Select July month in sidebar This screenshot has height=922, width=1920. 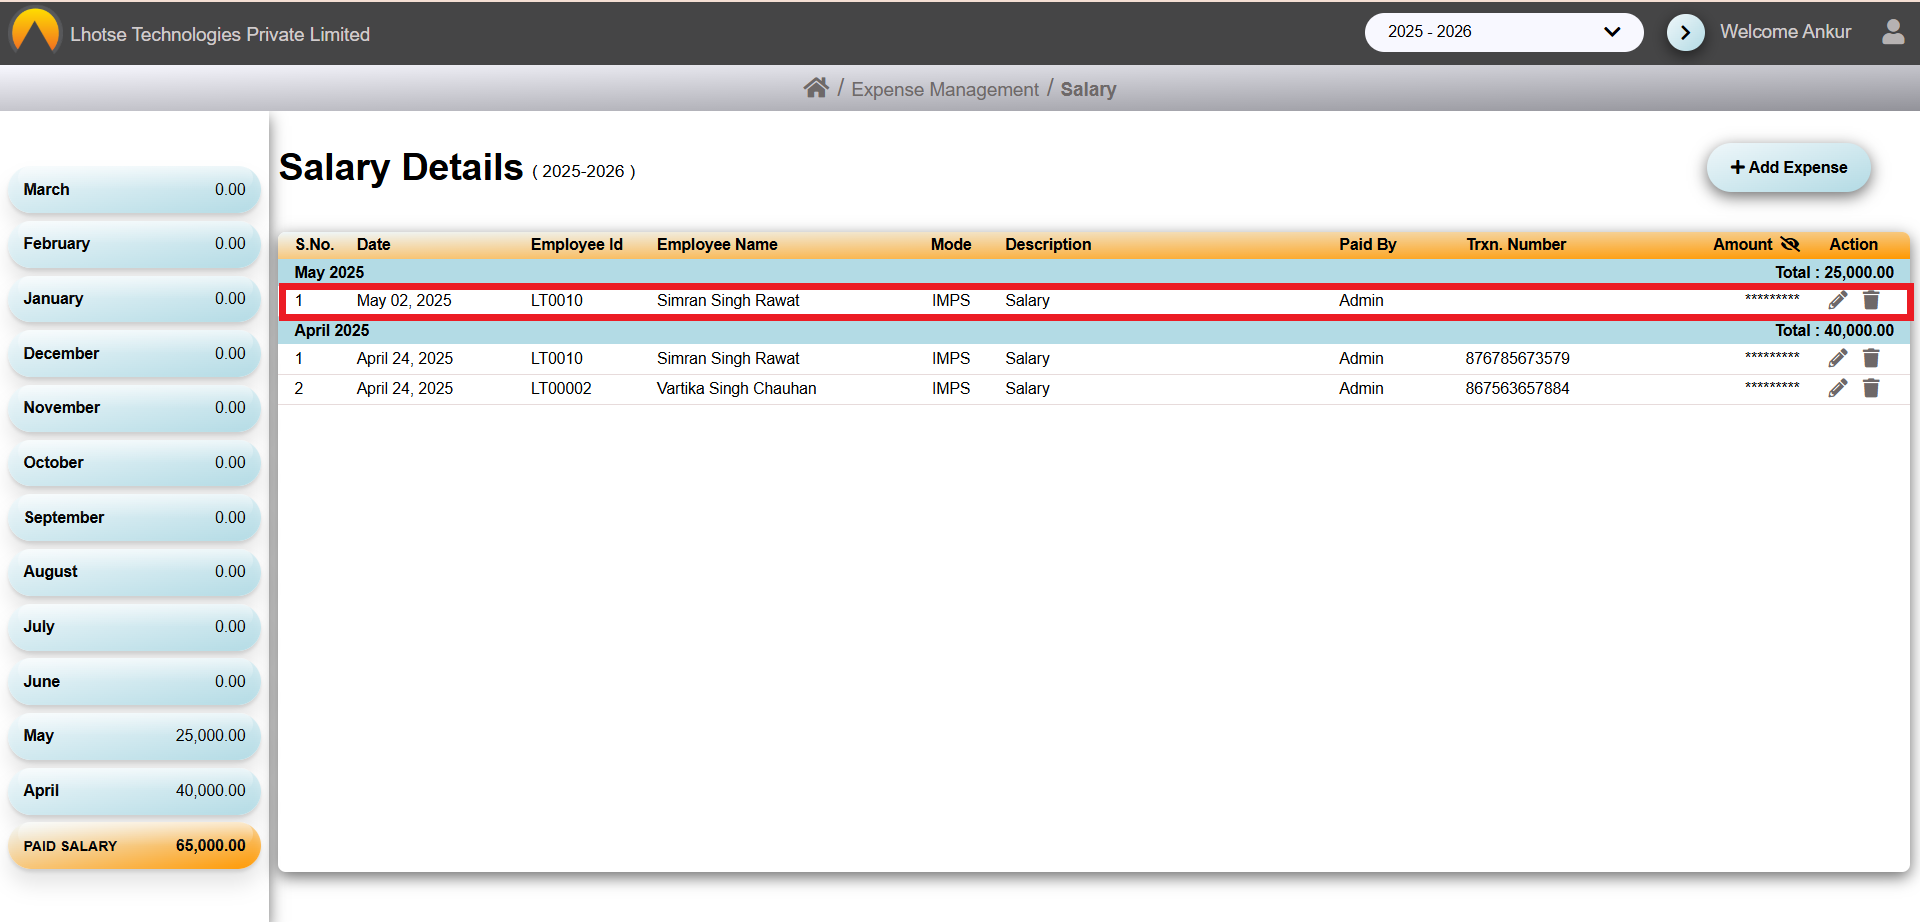click(134, 627)
